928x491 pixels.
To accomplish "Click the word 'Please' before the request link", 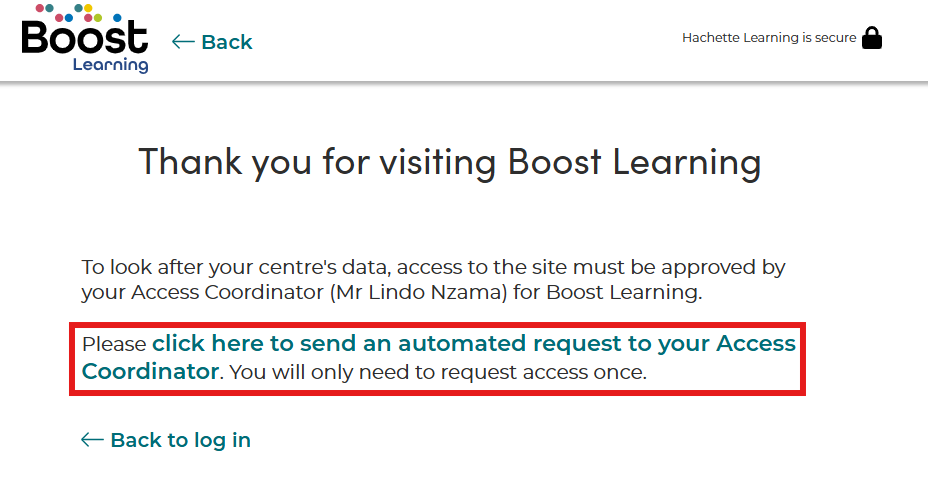I will click(x=114, y=344).
